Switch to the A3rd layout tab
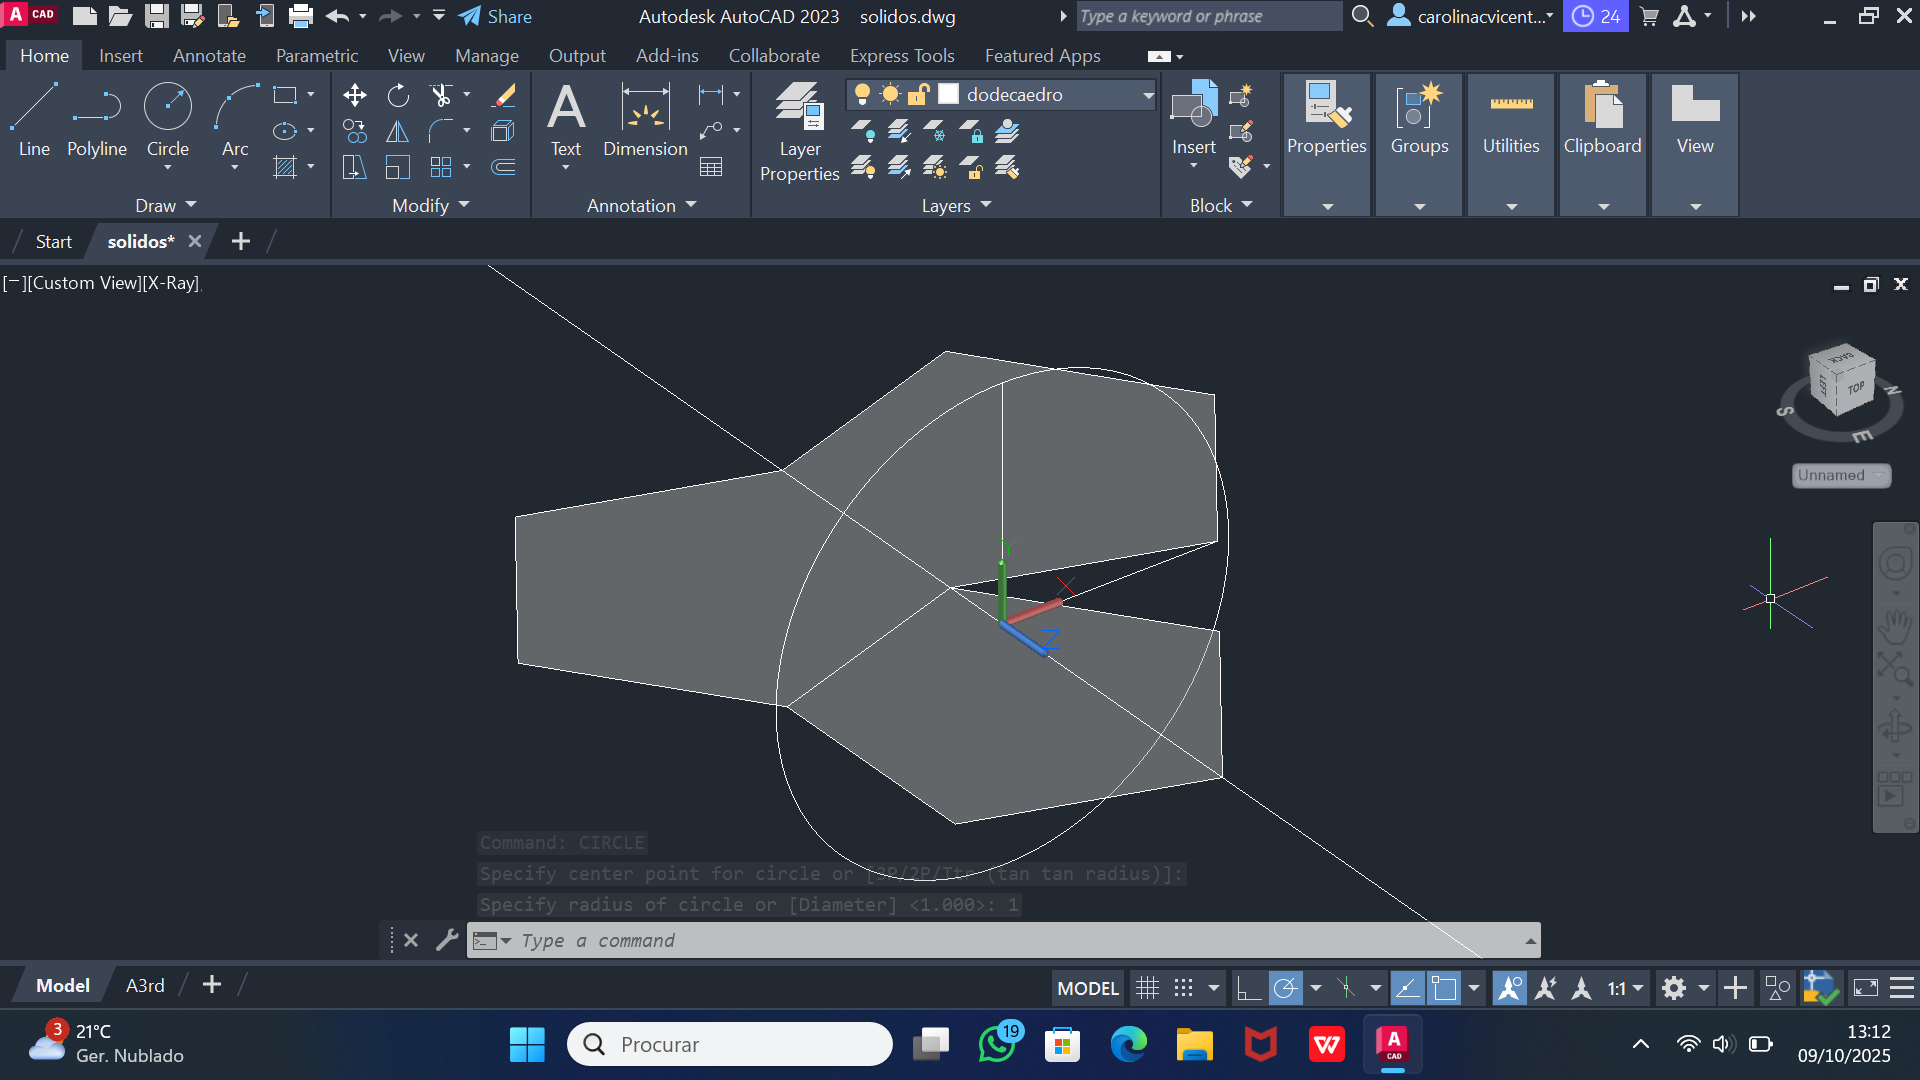 [x=145, y=985]
